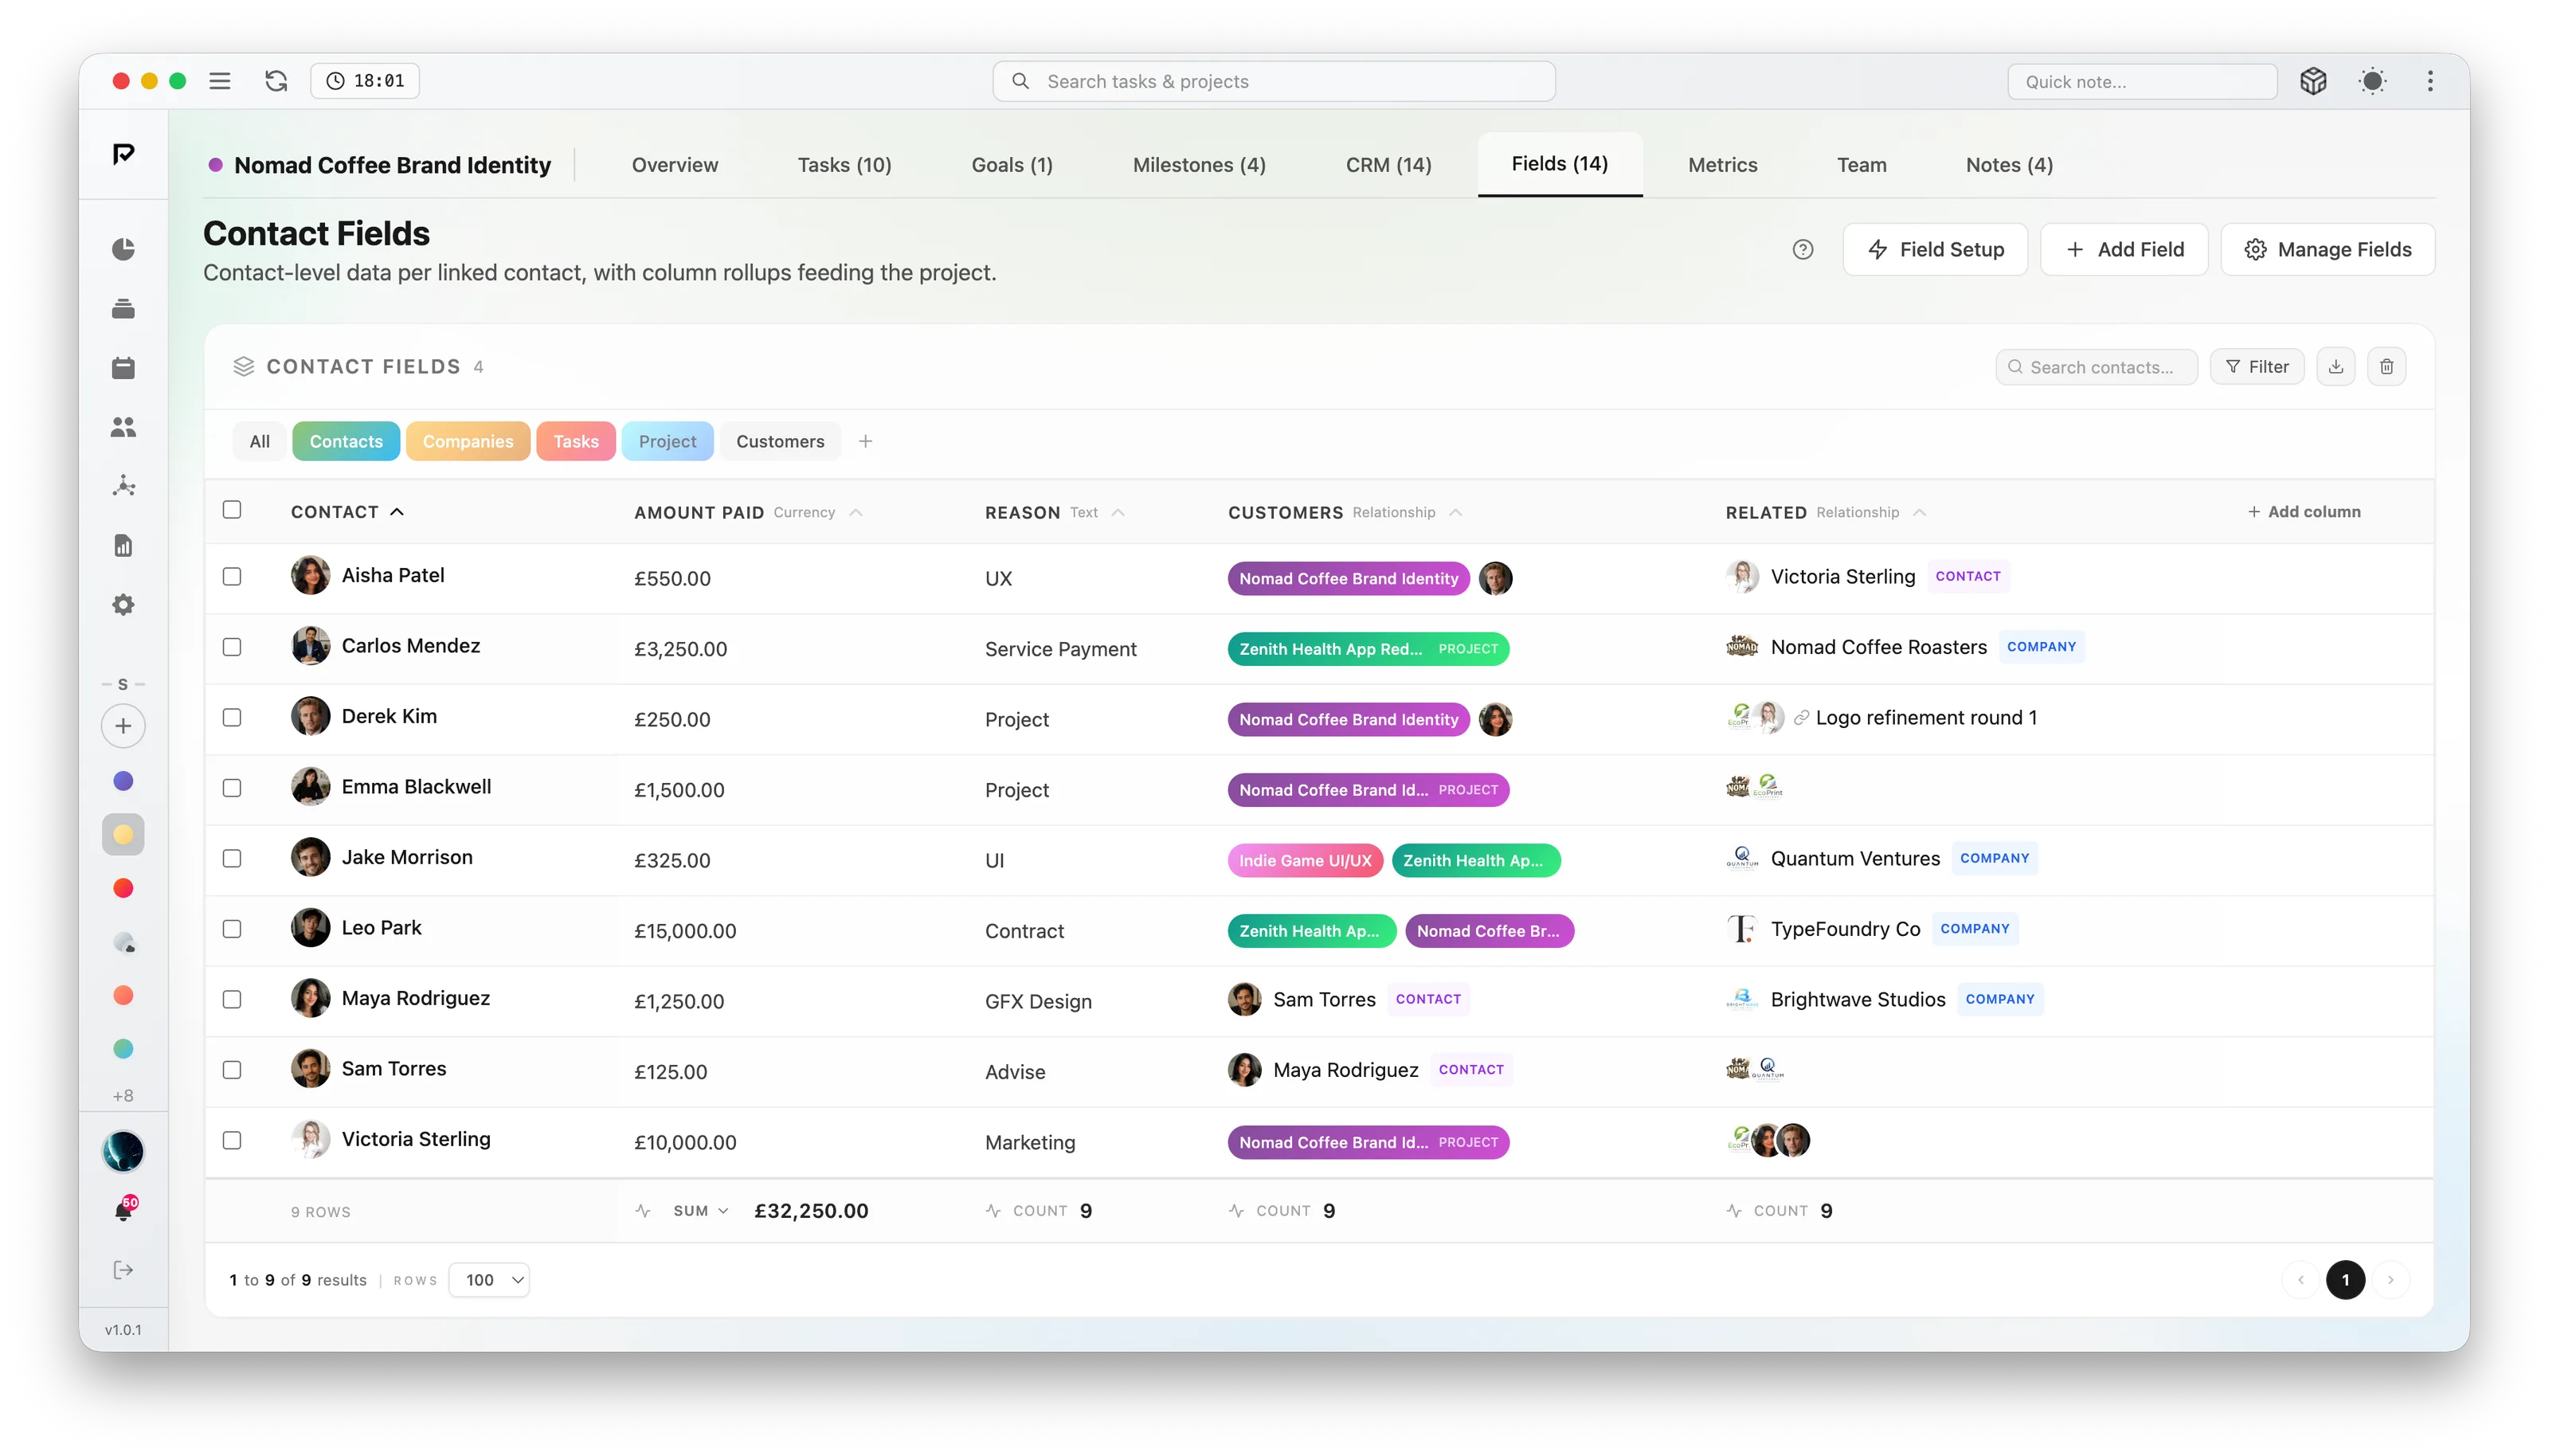This screenshot has width=2549, height=1456.
Task: Open the 3D cube package icon
Action: click(x=2313, y=81)
